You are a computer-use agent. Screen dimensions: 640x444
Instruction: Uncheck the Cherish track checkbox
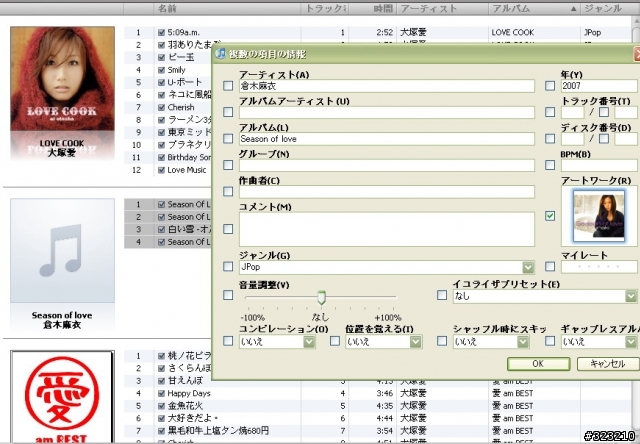point(161,107)
